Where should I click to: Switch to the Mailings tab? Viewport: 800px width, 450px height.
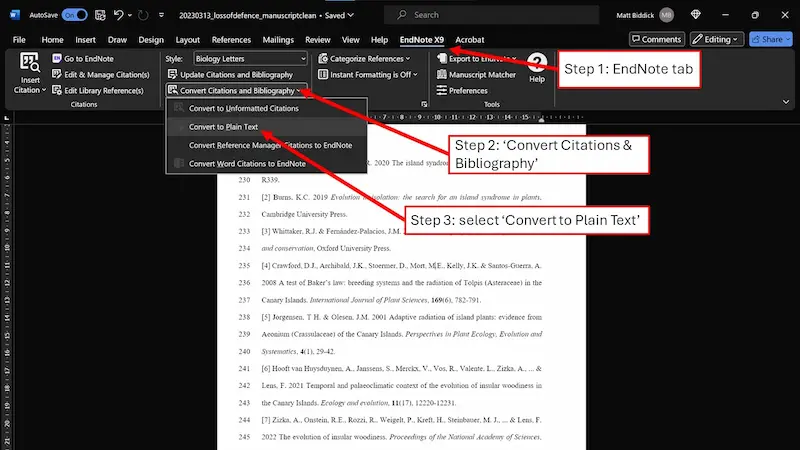(x=278, y=40)
